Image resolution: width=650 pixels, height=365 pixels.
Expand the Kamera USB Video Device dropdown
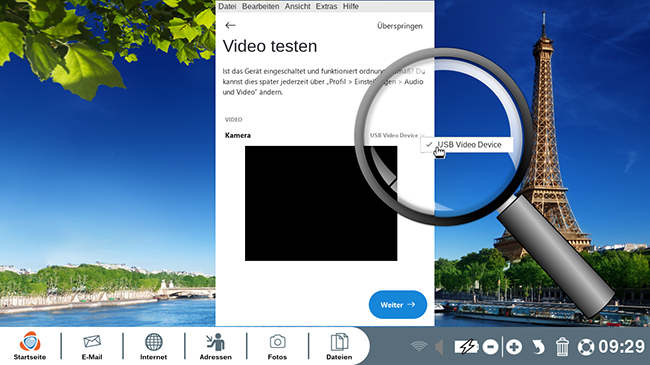coord(397,135)
